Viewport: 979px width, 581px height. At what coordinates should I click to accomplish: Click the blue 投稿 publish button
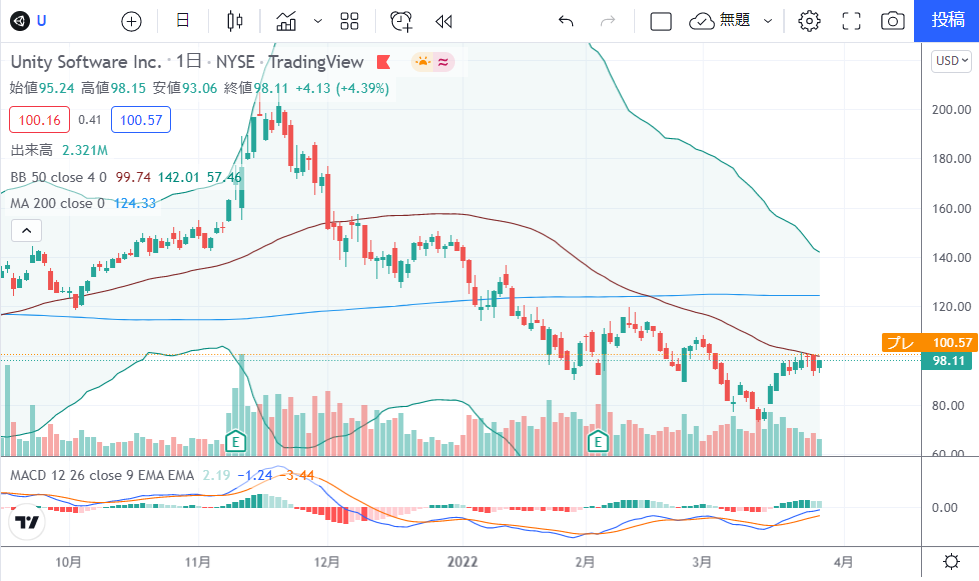point(947,21)
